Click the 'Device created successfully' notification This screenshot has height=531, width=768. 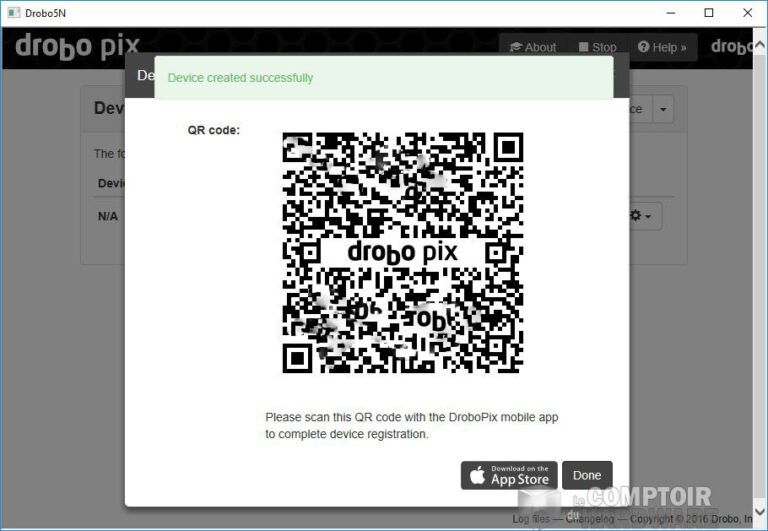tap(384, 77)
